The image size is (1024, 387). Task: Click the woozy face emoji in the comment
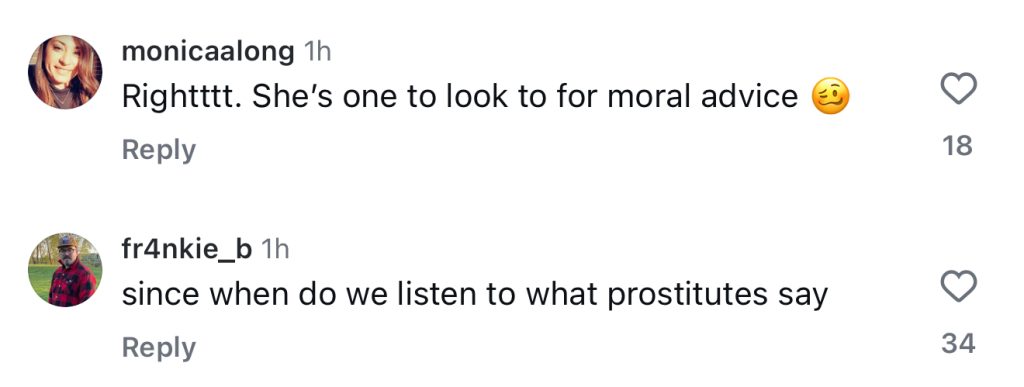[x=830, y=98]
